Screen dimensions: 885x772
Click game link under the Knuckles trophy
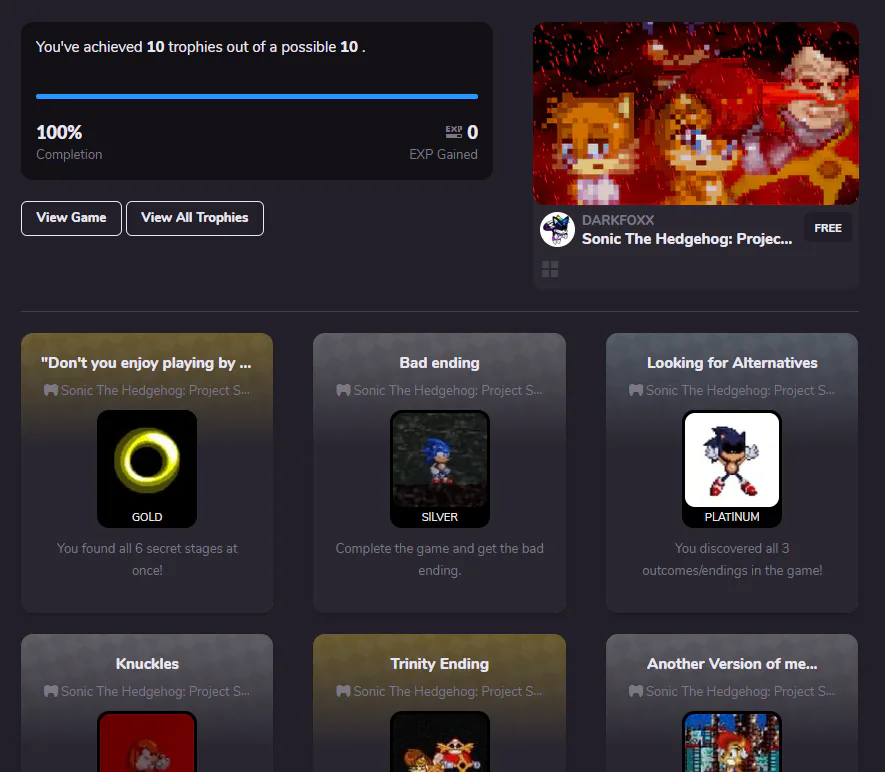tap(155, 691)
